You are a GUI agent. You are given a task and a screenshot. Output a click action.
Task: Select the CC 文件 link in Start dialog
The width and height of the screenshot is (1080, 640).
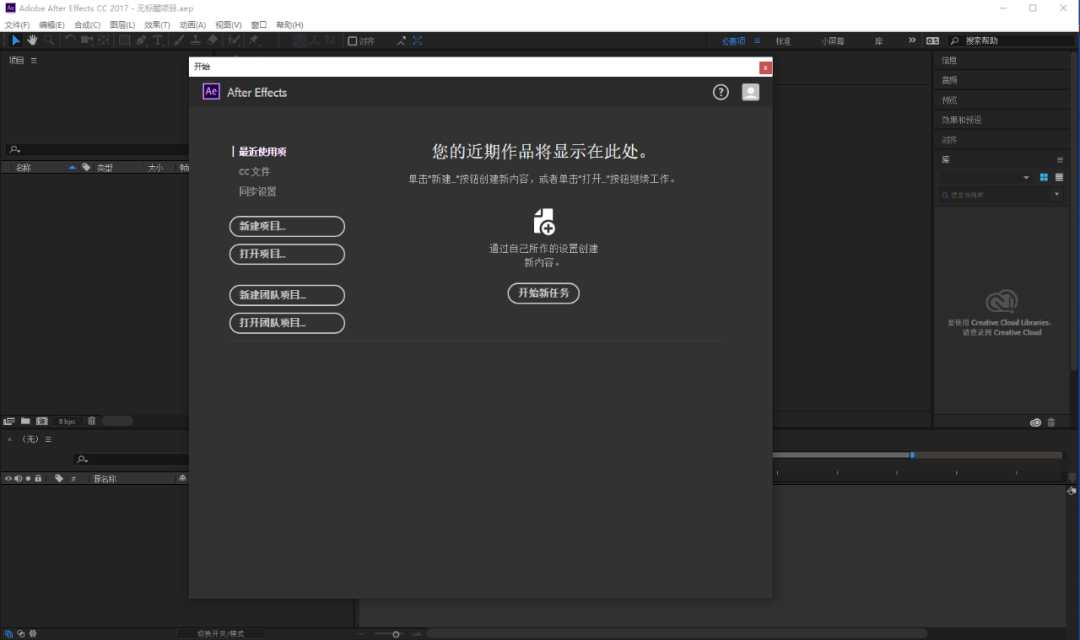click(254, 172)
